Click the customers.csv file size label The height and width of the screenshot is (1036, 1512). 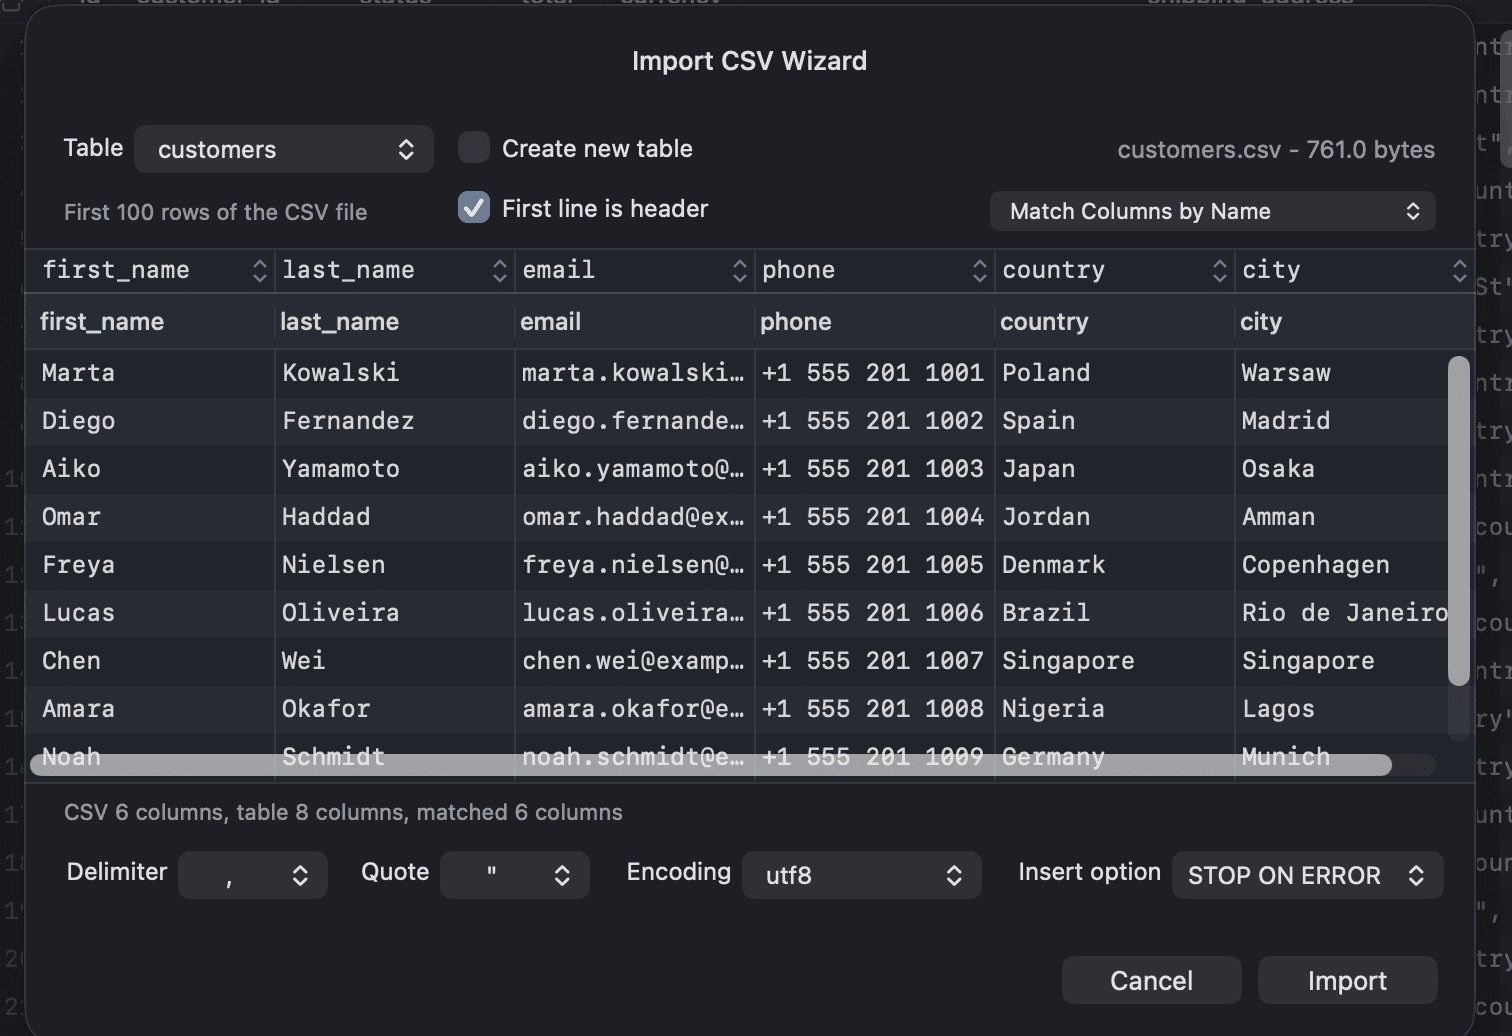pyautogui.click(x=1276, y=150)
